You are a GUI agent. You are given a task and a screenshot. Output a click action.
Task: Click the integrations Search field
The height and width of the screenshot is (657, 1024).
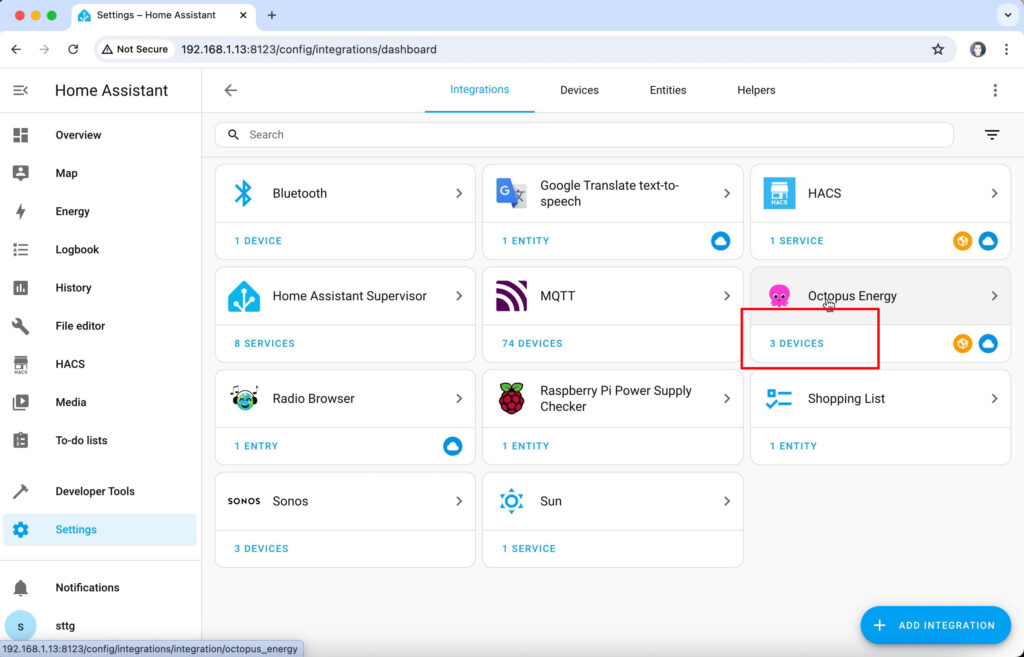point(584,135)
